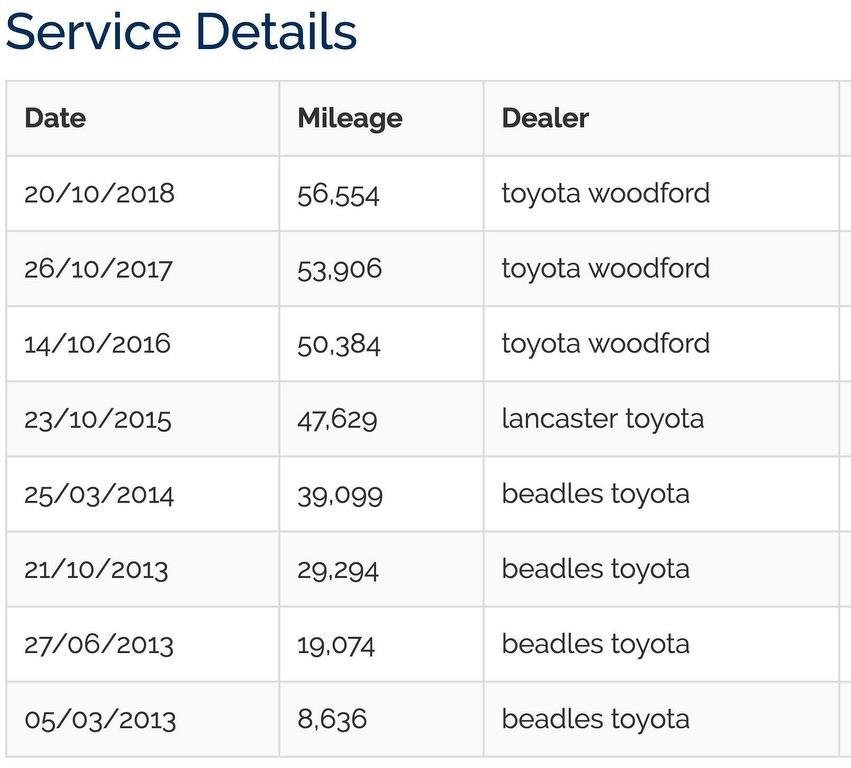Viewport: 851px width, 768px height.
Task: Click mileage value 53,906
Action: [x=340, y=270]
